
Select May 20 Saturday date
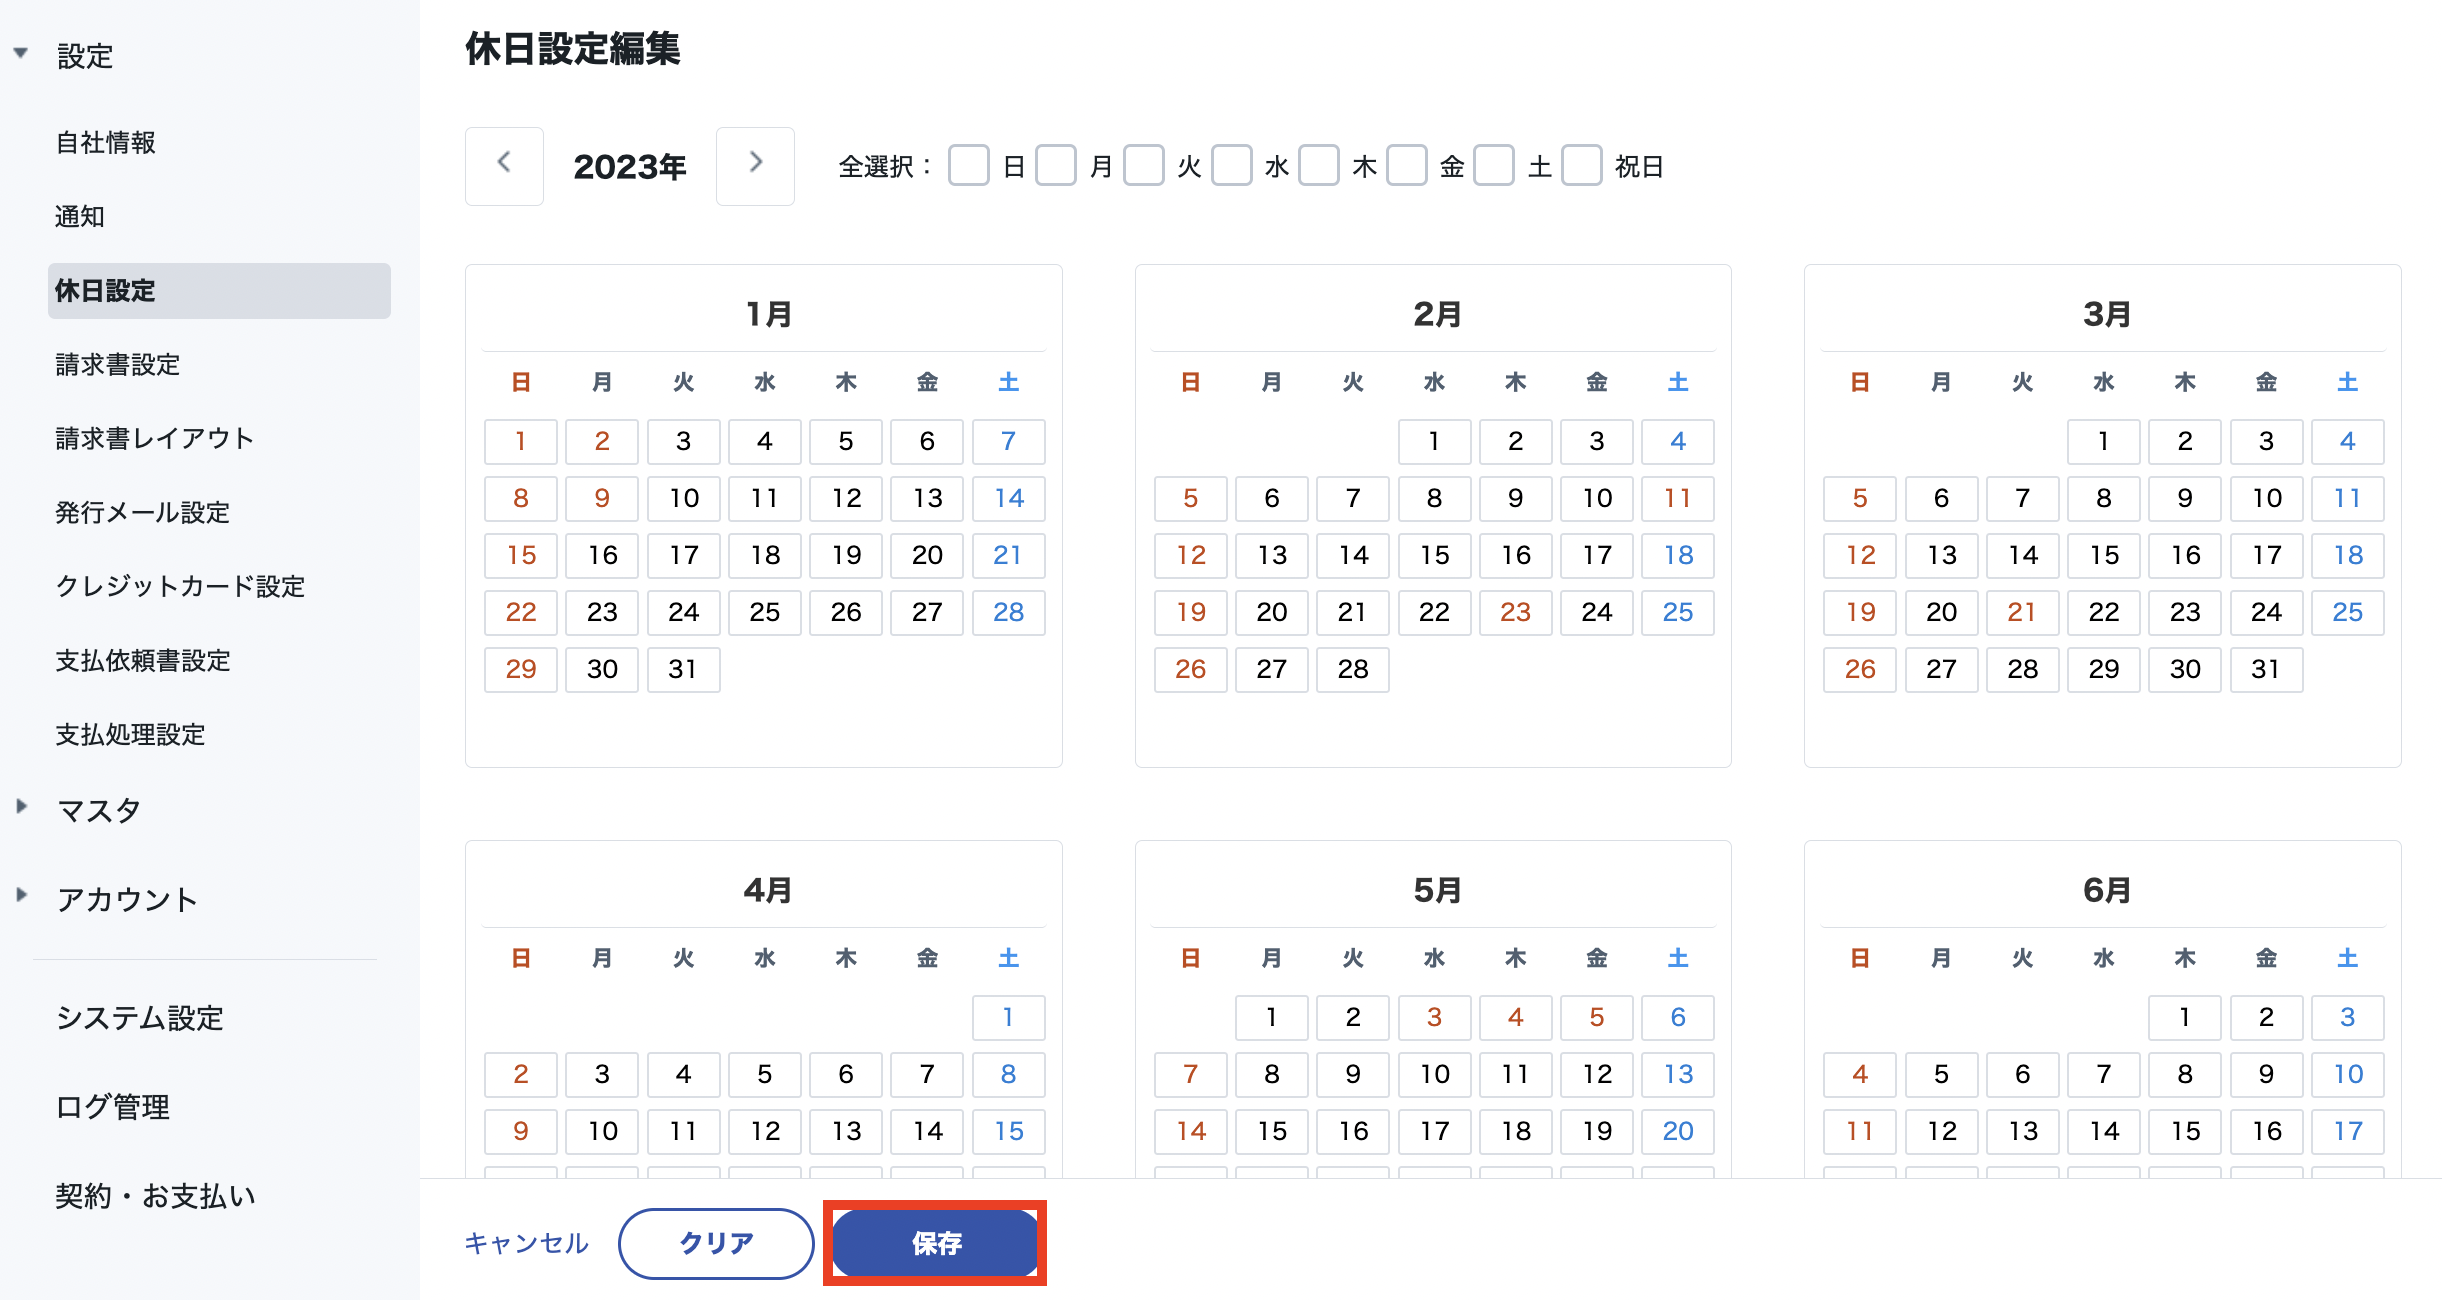click(1678, 1131)
